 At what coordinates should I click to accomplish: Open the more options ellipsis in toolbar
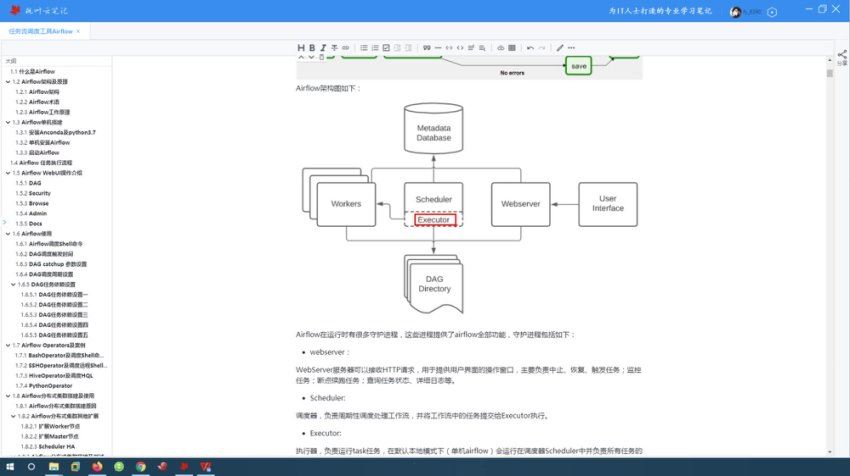(571, 48)
